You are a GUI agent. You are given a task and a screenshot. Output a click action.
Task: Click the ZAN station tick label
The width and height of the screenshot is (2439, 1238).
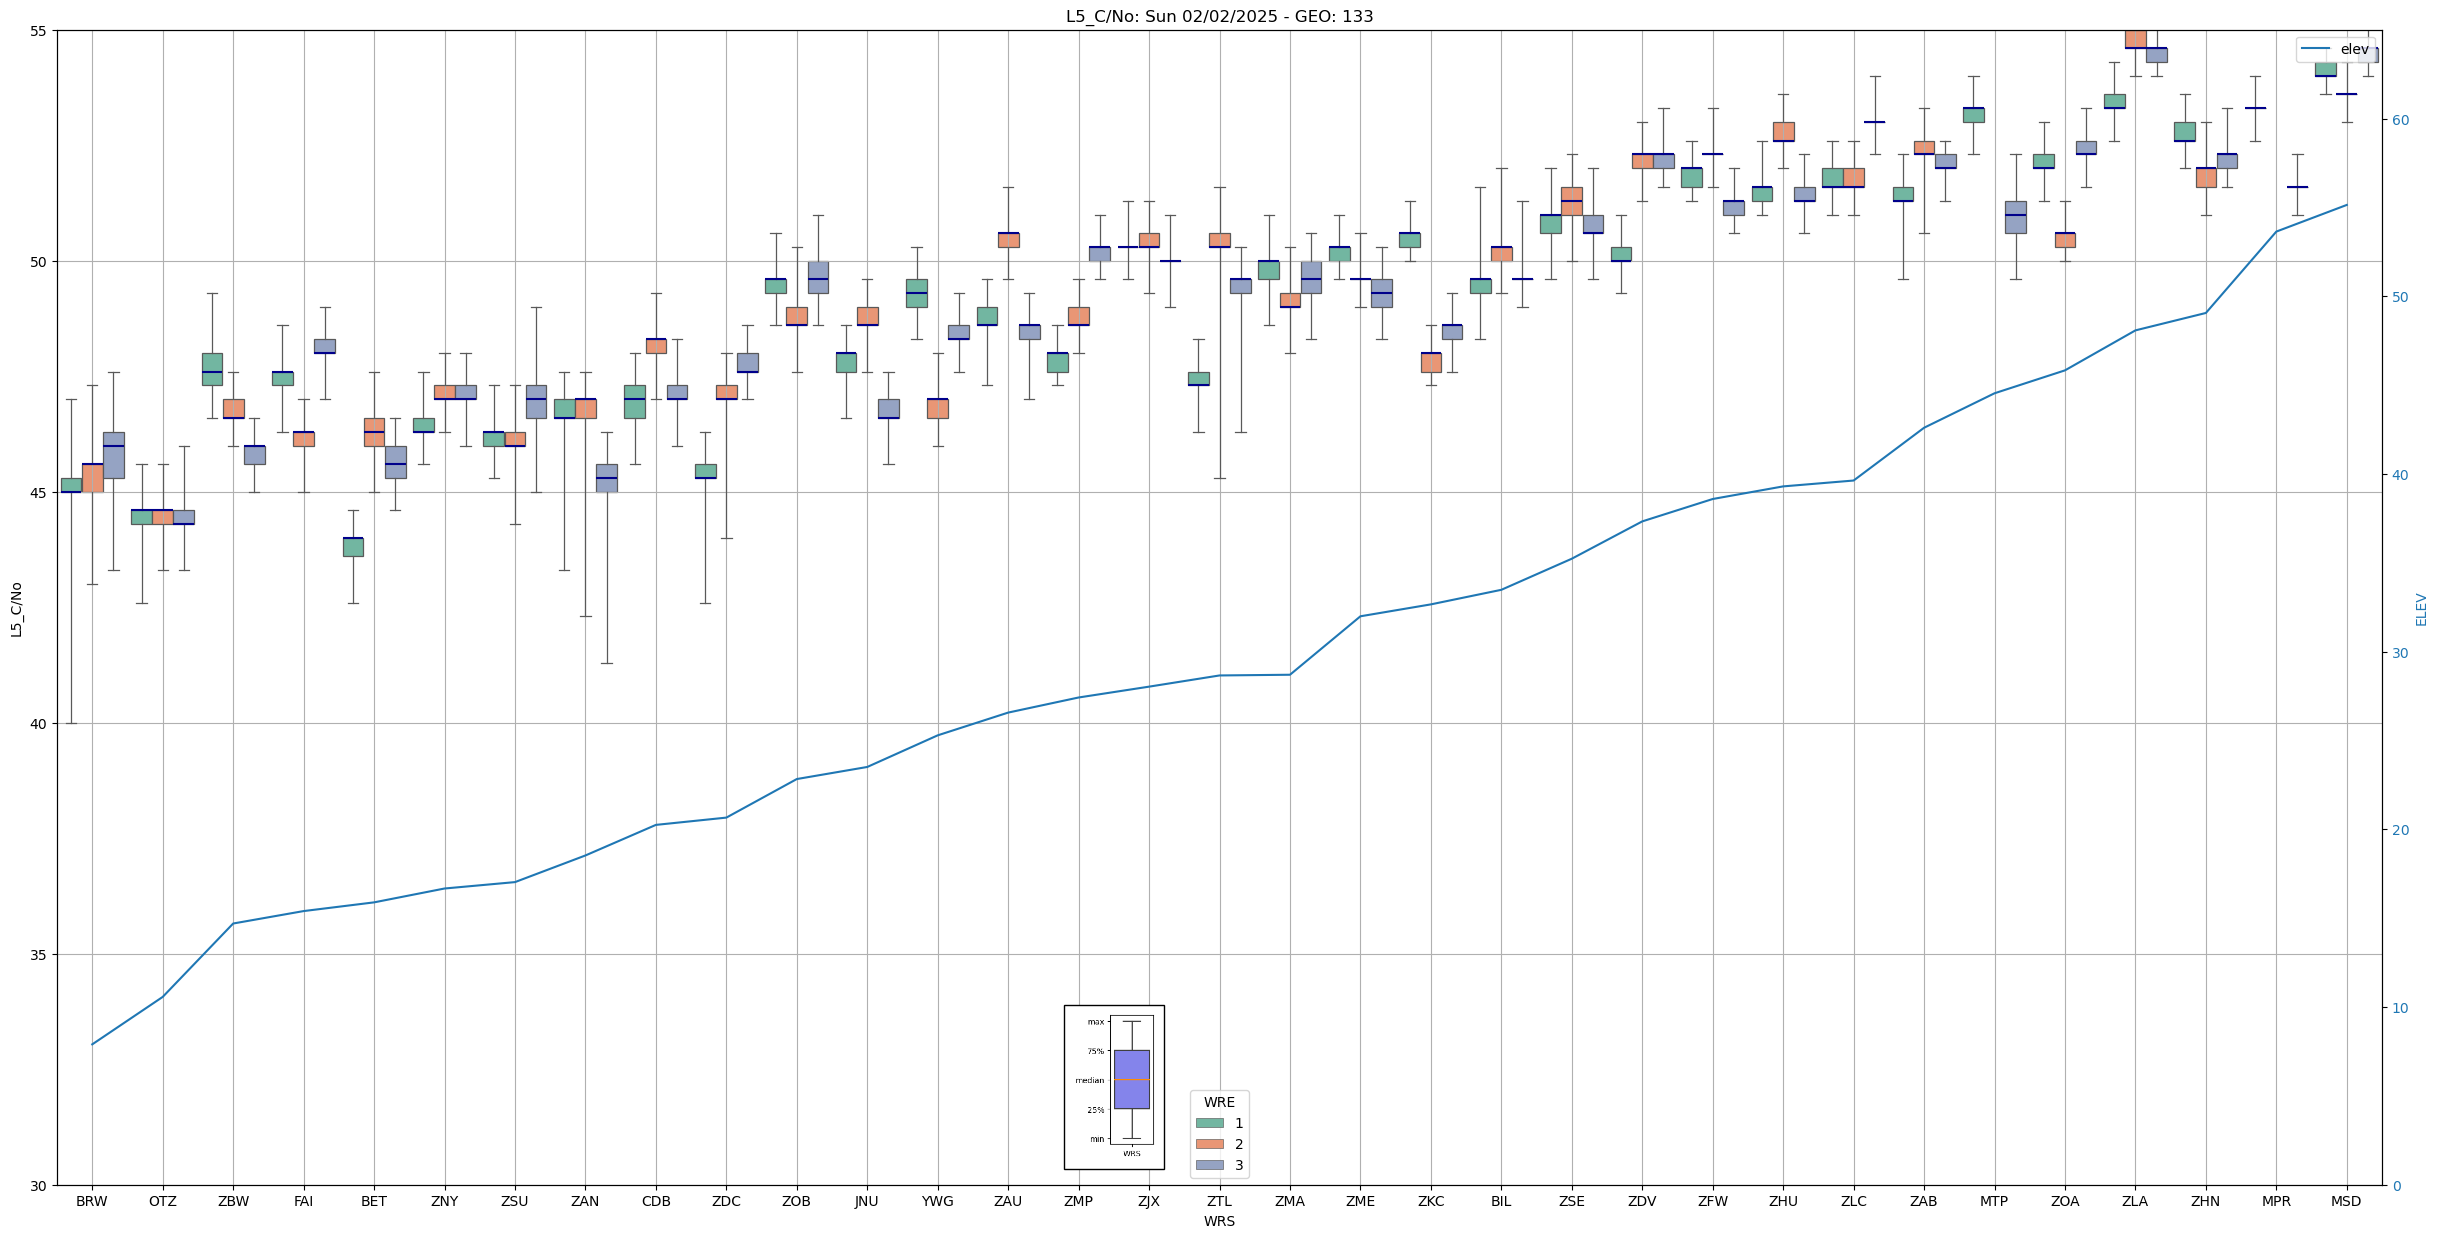tap(585, 1201)
